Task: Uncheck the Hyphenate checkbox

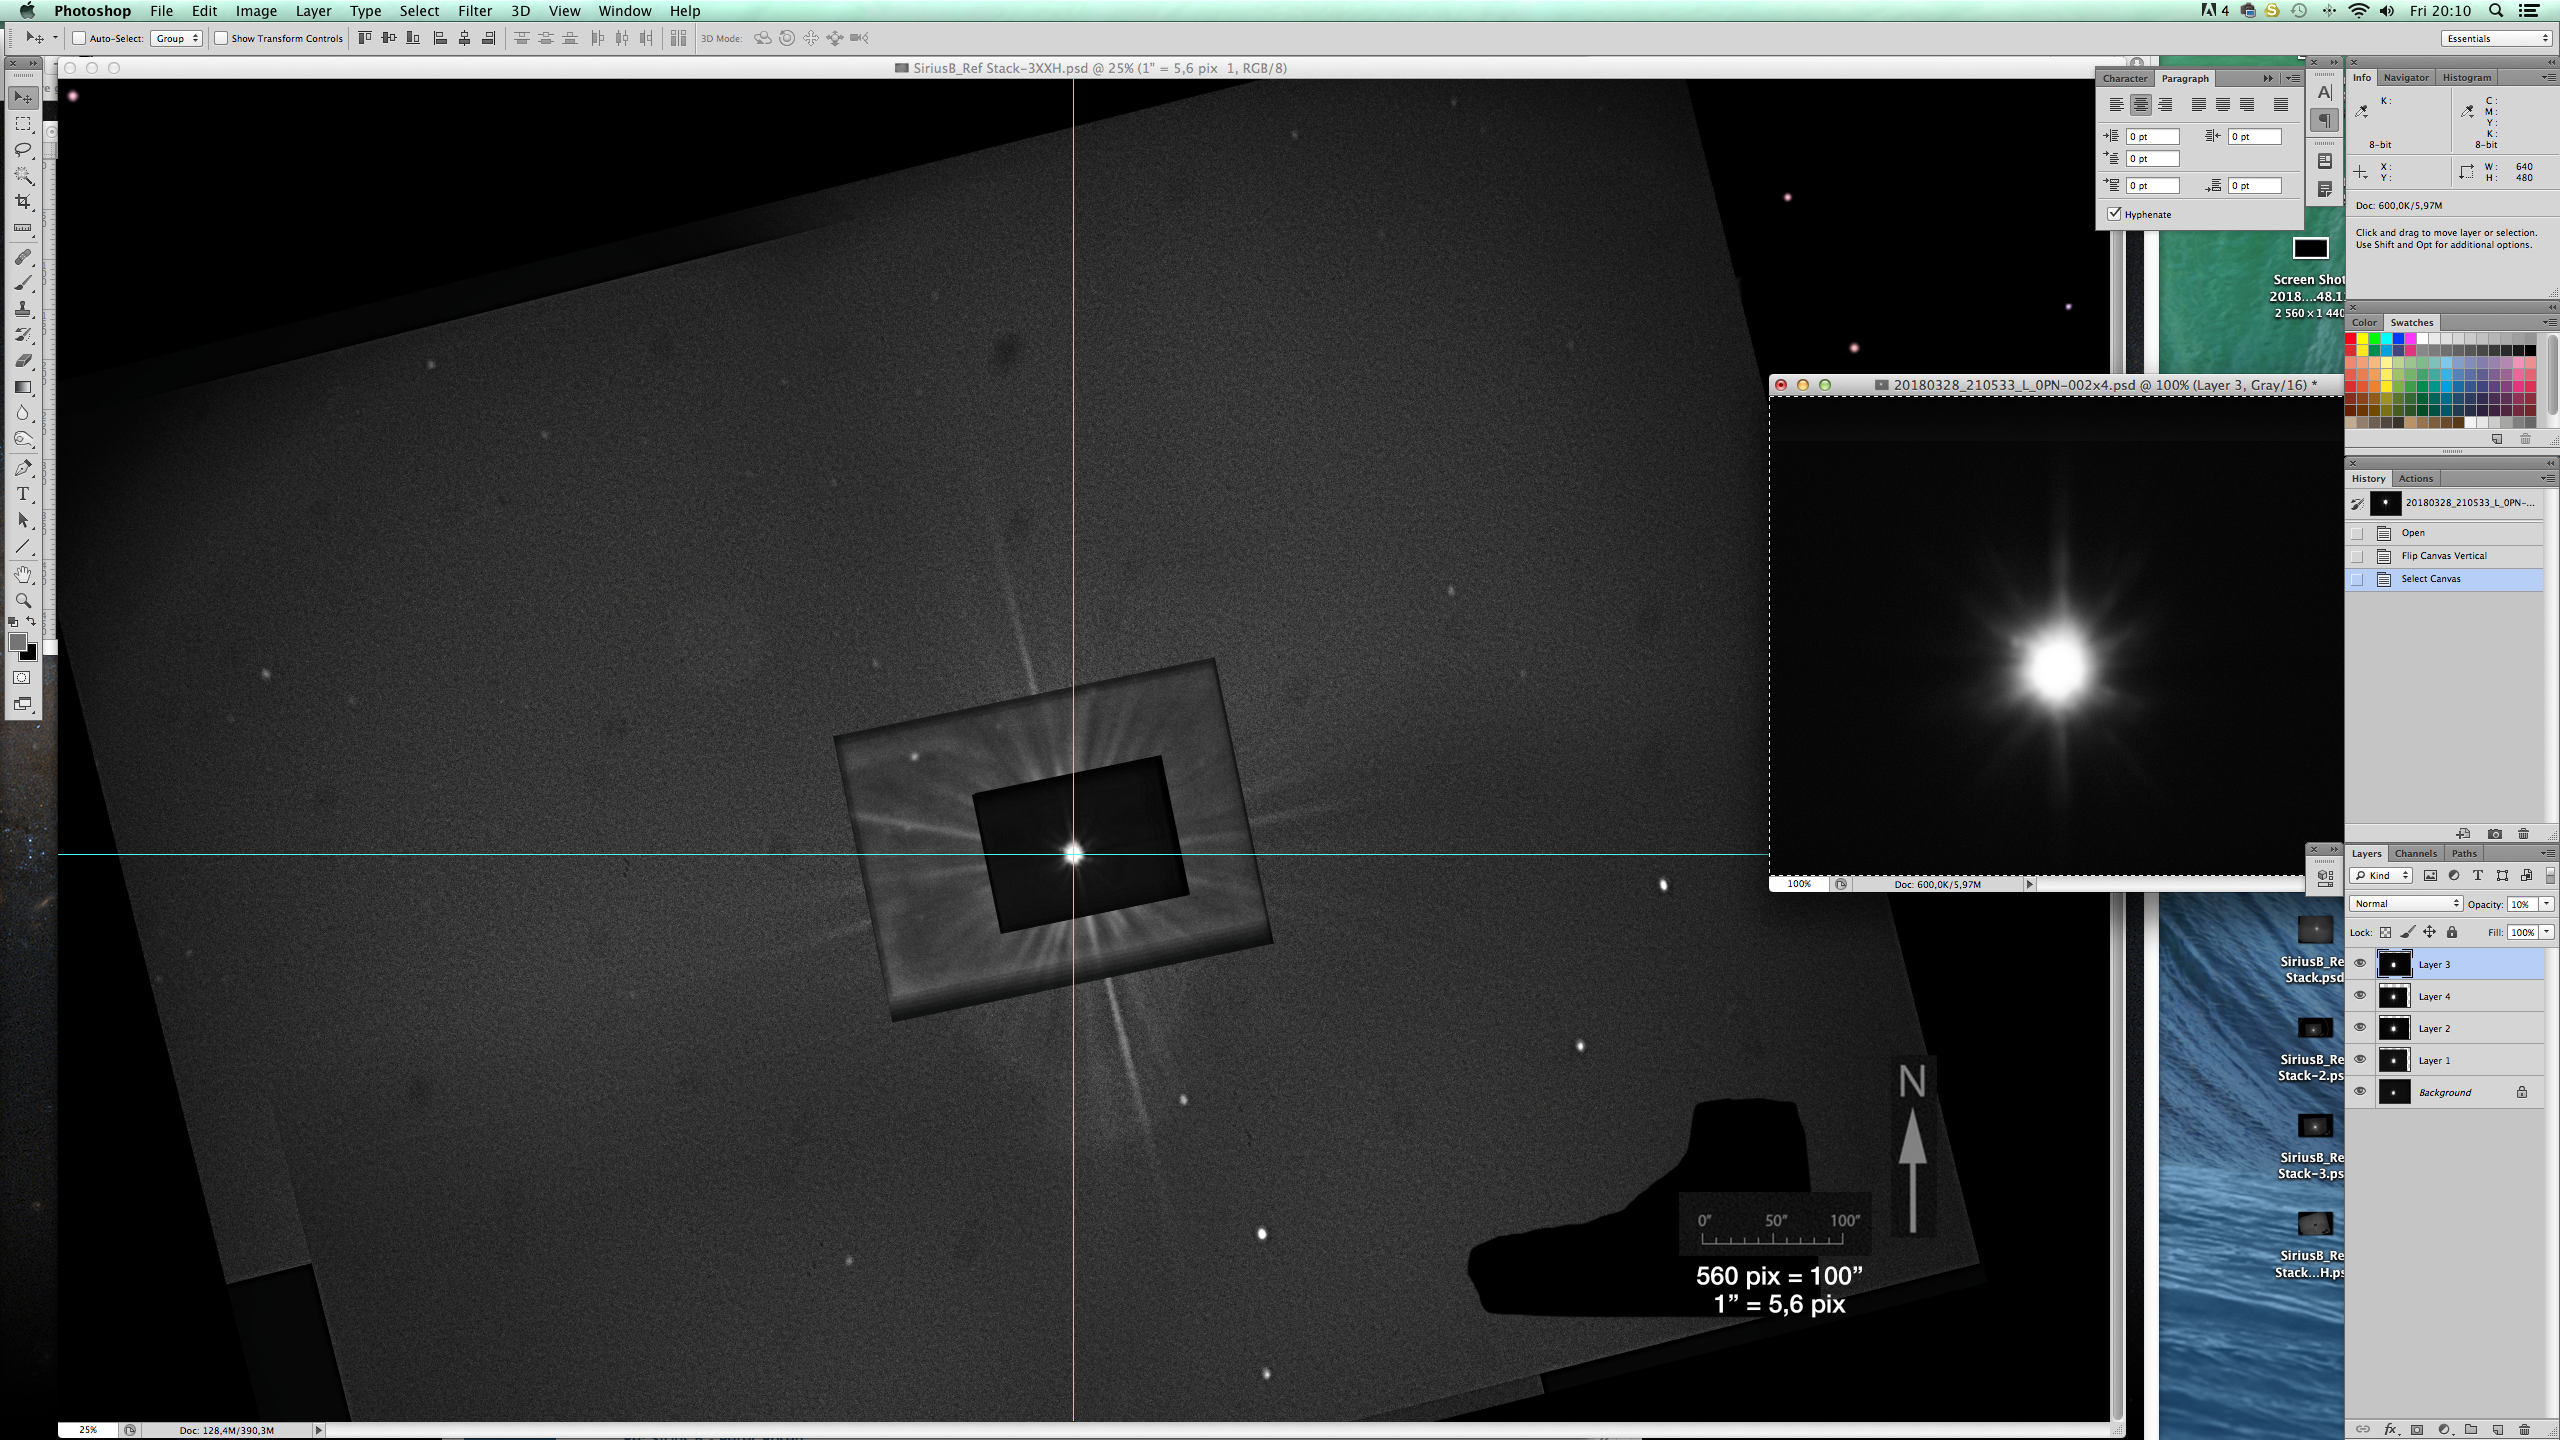Action: pos(2114,214)
